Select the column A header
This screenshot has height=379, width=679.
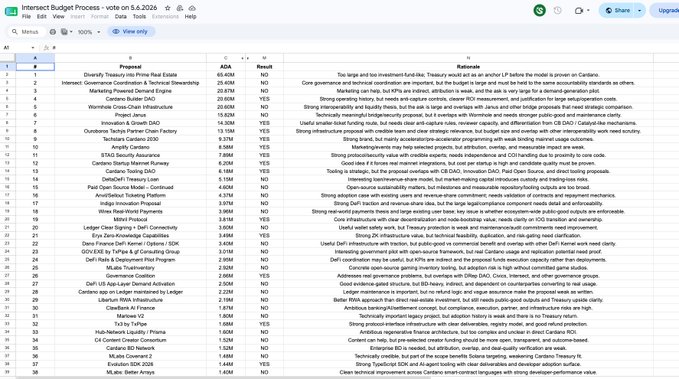click(x=35, y=58)
